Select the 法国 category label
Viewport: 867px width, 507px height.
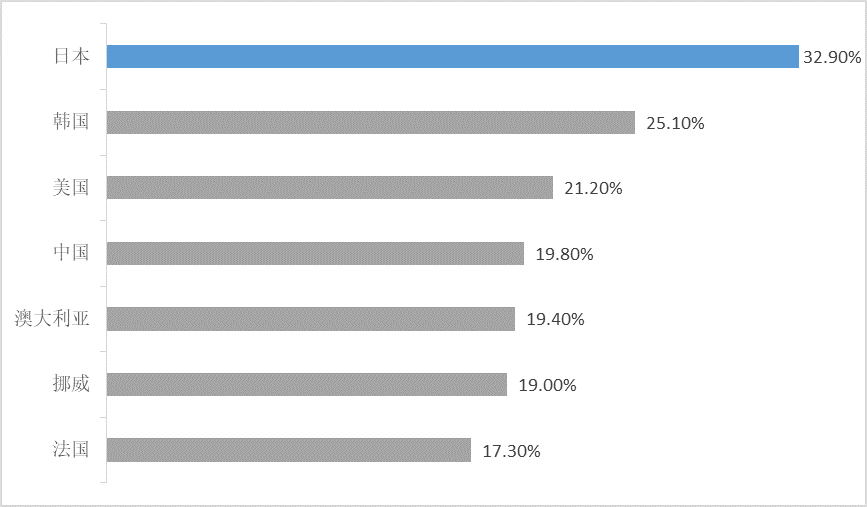coord(71,450)
